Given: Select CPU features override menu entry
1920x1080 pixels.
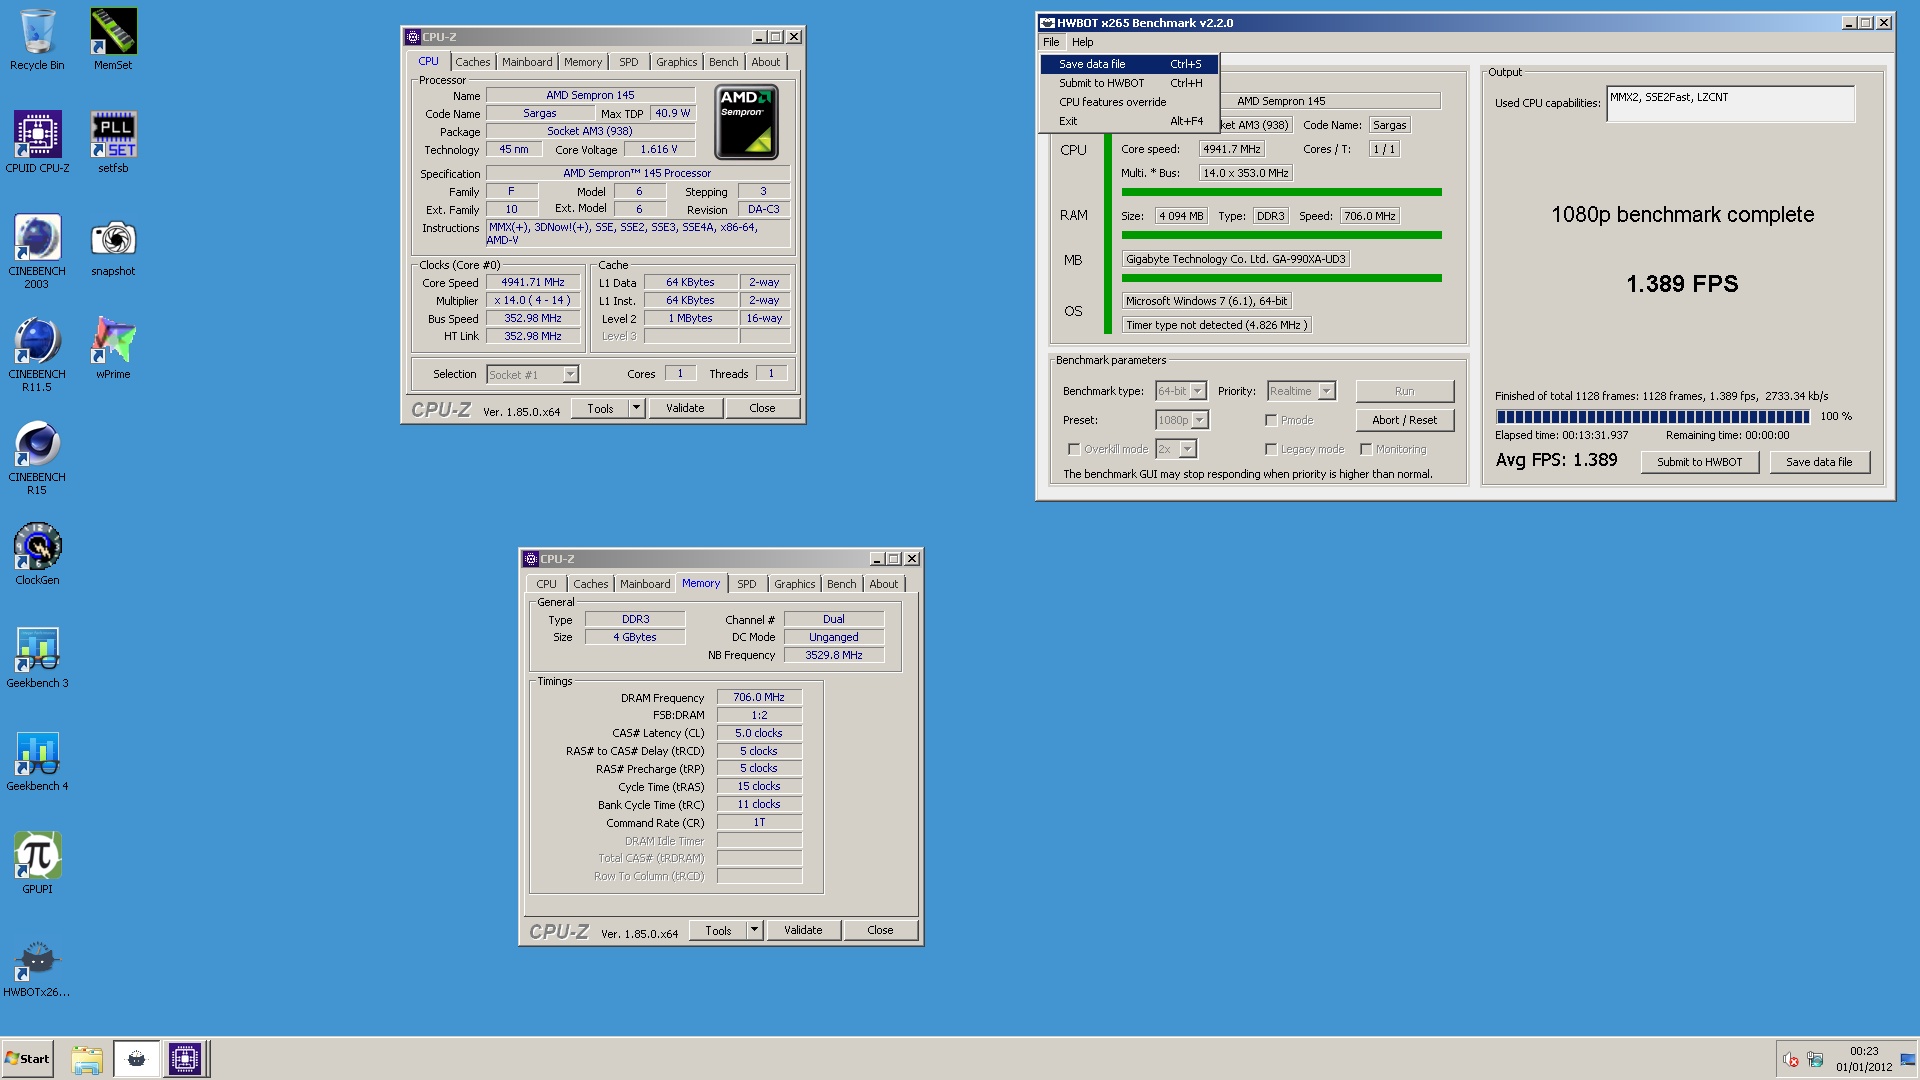Looking at the screenshot, I should (1129, 102).
